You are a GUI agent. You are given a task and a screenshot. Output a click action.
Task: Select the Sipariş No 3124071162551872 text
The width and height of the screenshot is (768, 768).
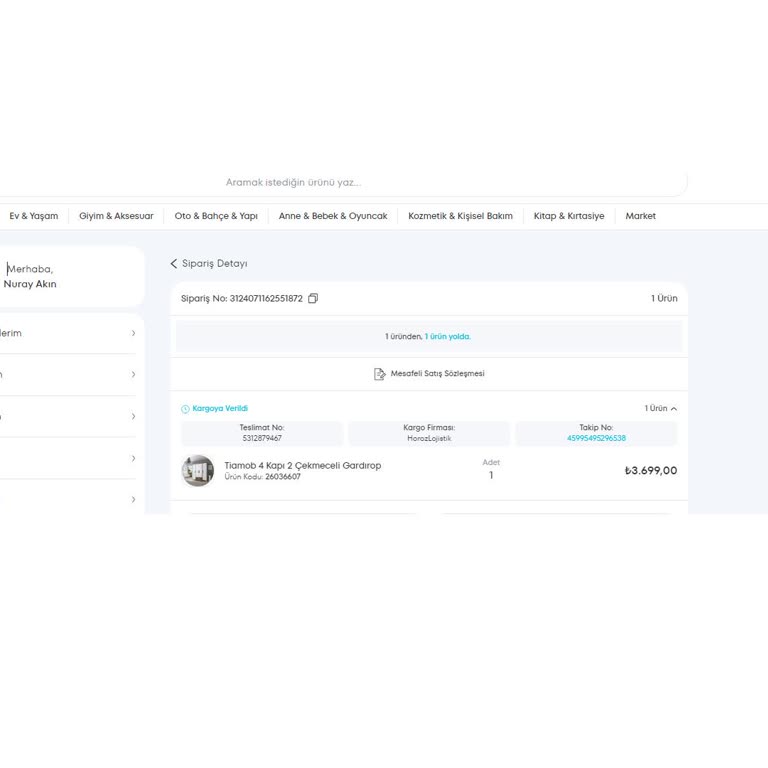click(241, 298)
